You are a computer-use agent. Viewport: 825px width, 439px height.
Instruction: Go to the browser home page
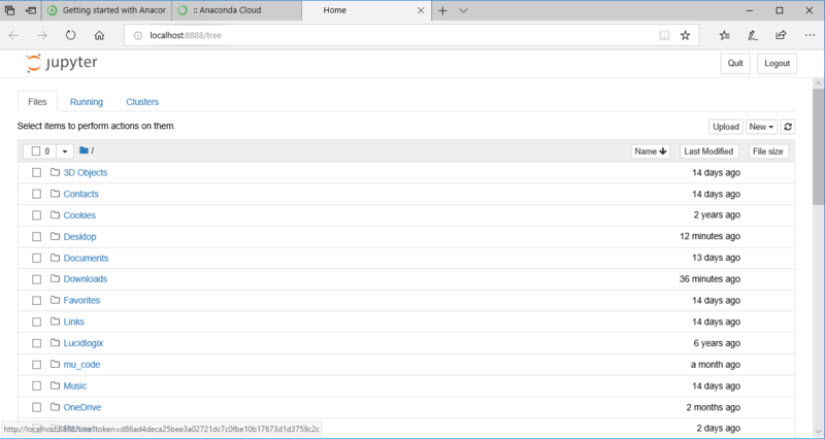(x=99, y=35)
